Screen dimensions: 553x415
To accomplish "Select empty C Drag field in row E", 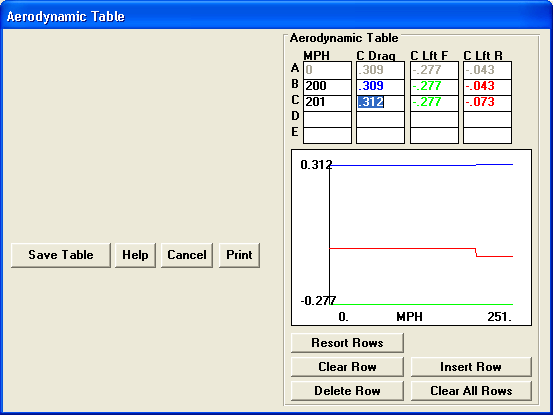I will click(x=380, y=135).
